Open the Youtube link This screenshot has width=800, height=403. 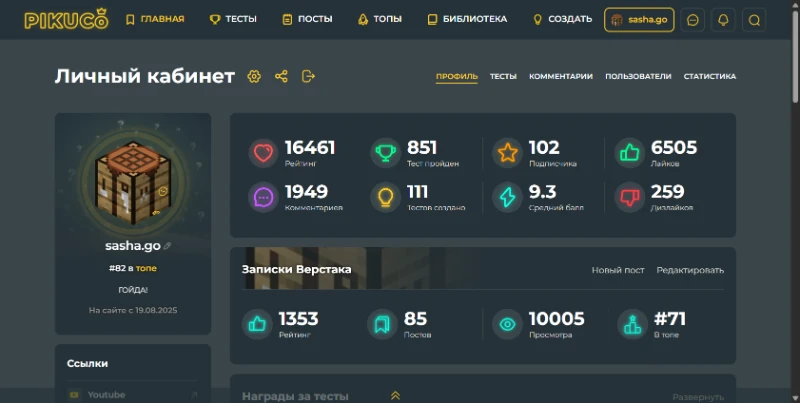pyautogui.click(x=106, y=395)
